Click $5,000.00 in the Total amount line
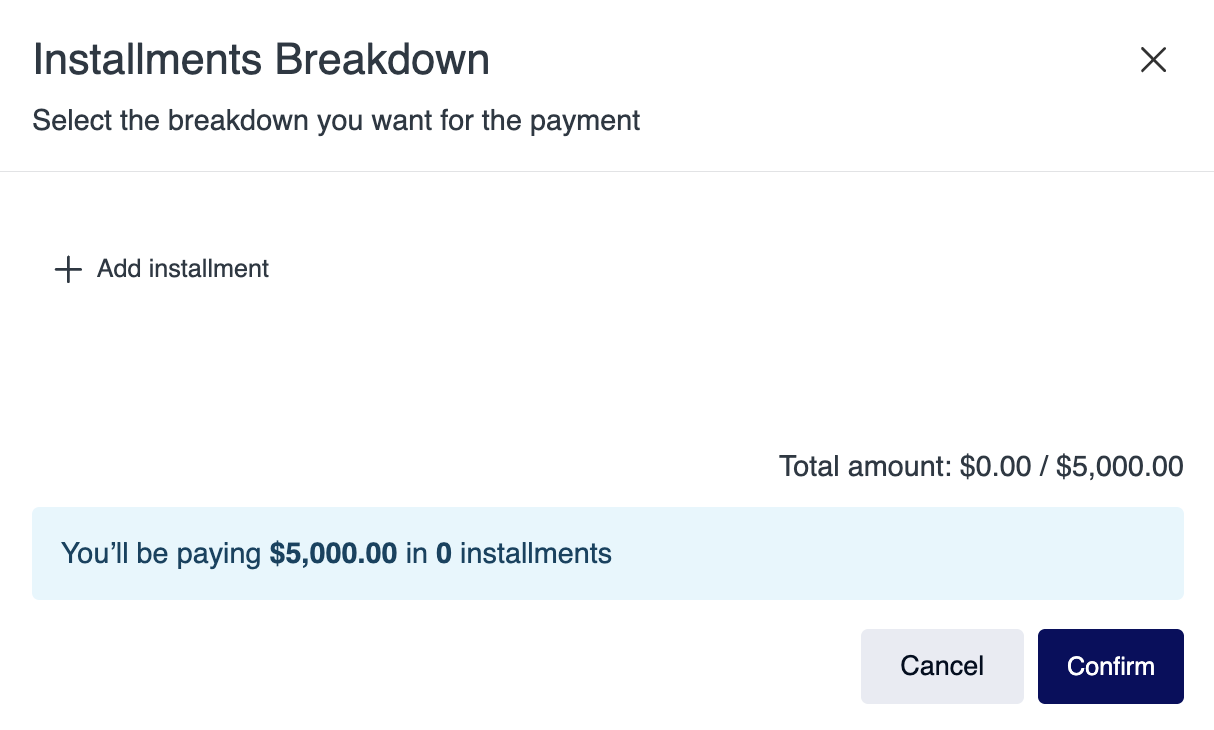Viewport: 1214px width, 730px height. pyautogui.click(x=1119, y=466)
